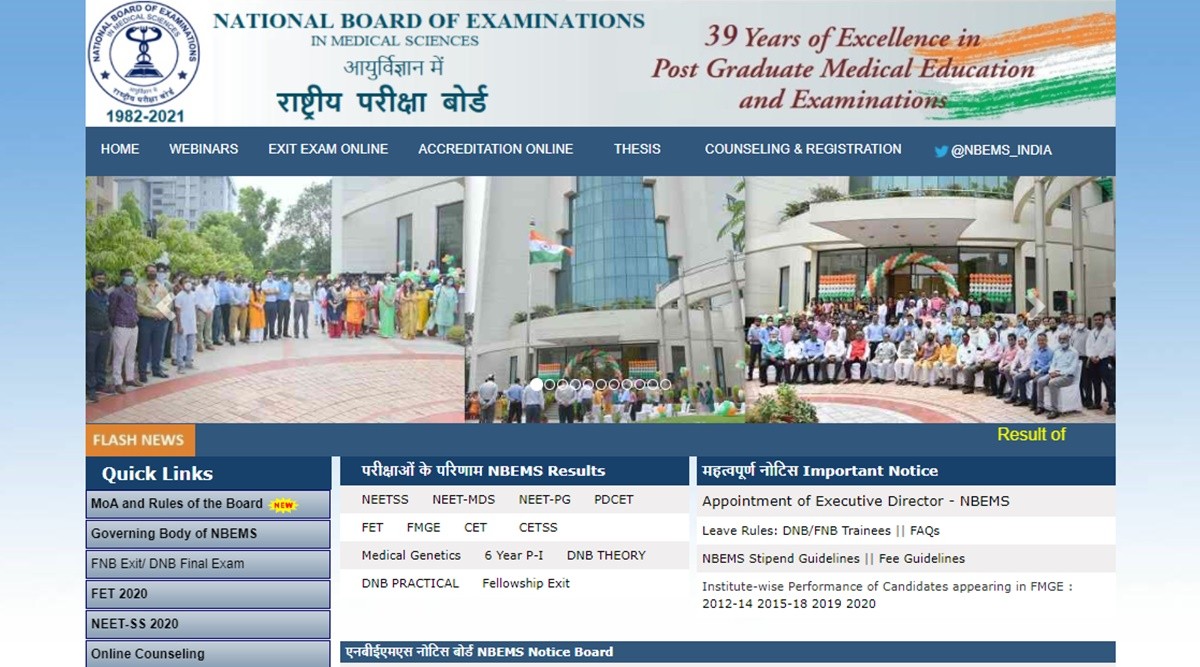Click the yellow NEW badge icon
This screenshot has height=667, width=1200.
pyautogui.click(x=284, y=505)
